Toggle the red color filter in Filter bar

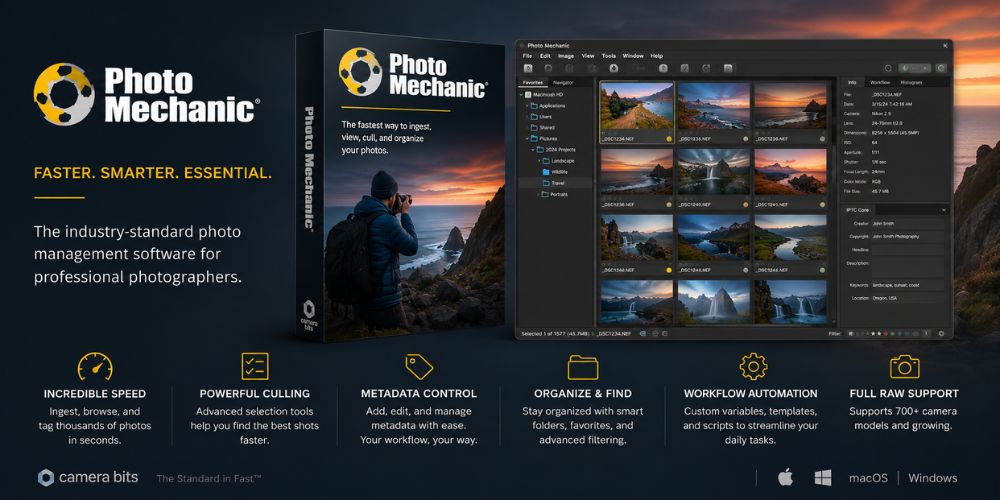[x=886, y=334]
